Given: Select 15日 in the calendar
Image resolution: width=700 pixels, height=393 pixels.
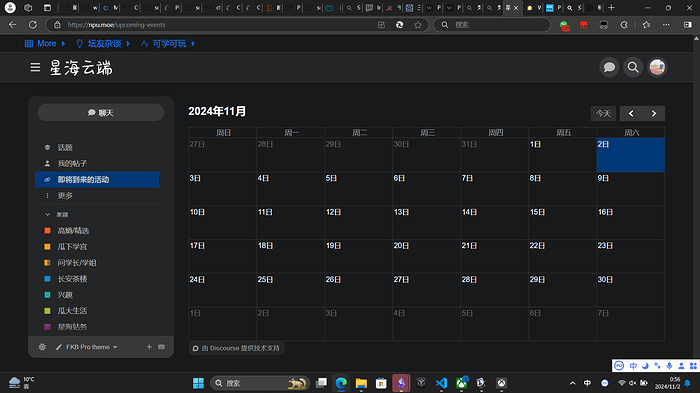Looking at the screenshot, I should pos(562,222).
